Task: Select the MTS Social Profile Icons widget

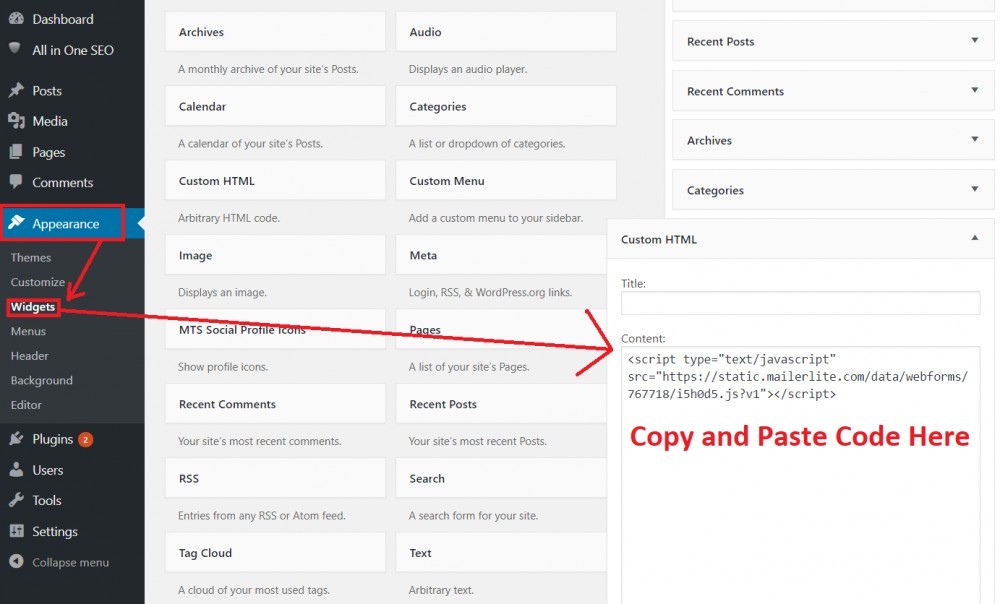Action: click(x=276, y=329)
